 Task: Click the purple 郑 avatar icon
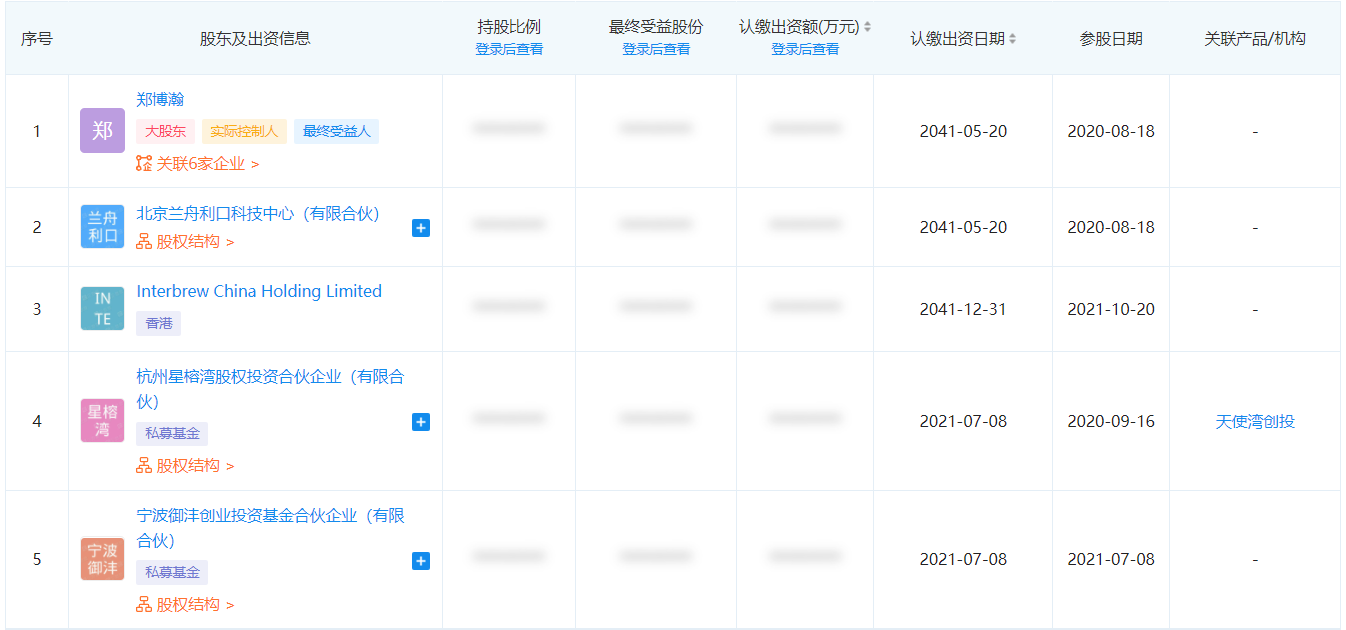pyautogui.click(x=102, y=131)
